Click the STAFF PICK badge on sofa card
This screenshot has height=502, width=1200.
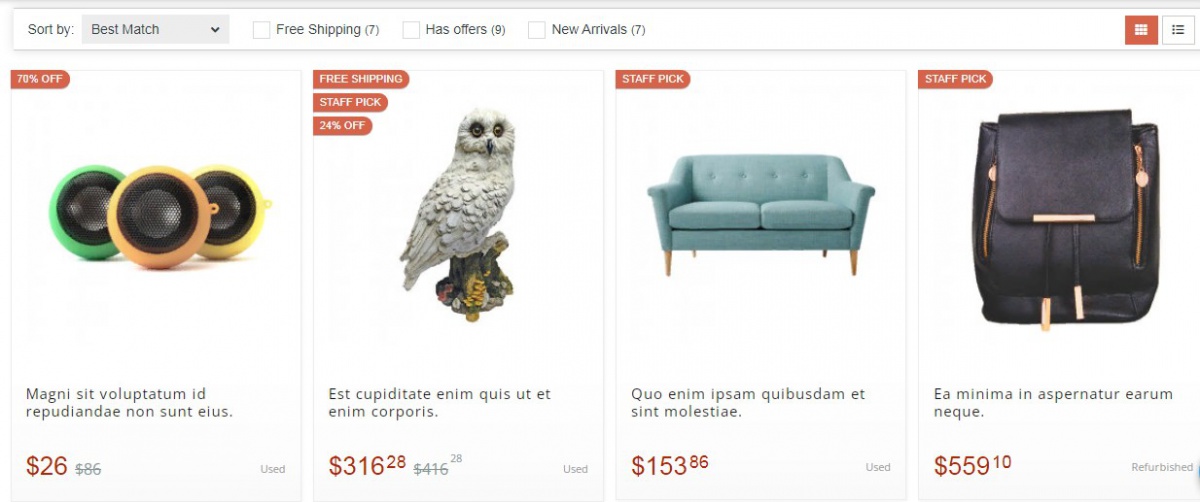(x=652, y=79)
